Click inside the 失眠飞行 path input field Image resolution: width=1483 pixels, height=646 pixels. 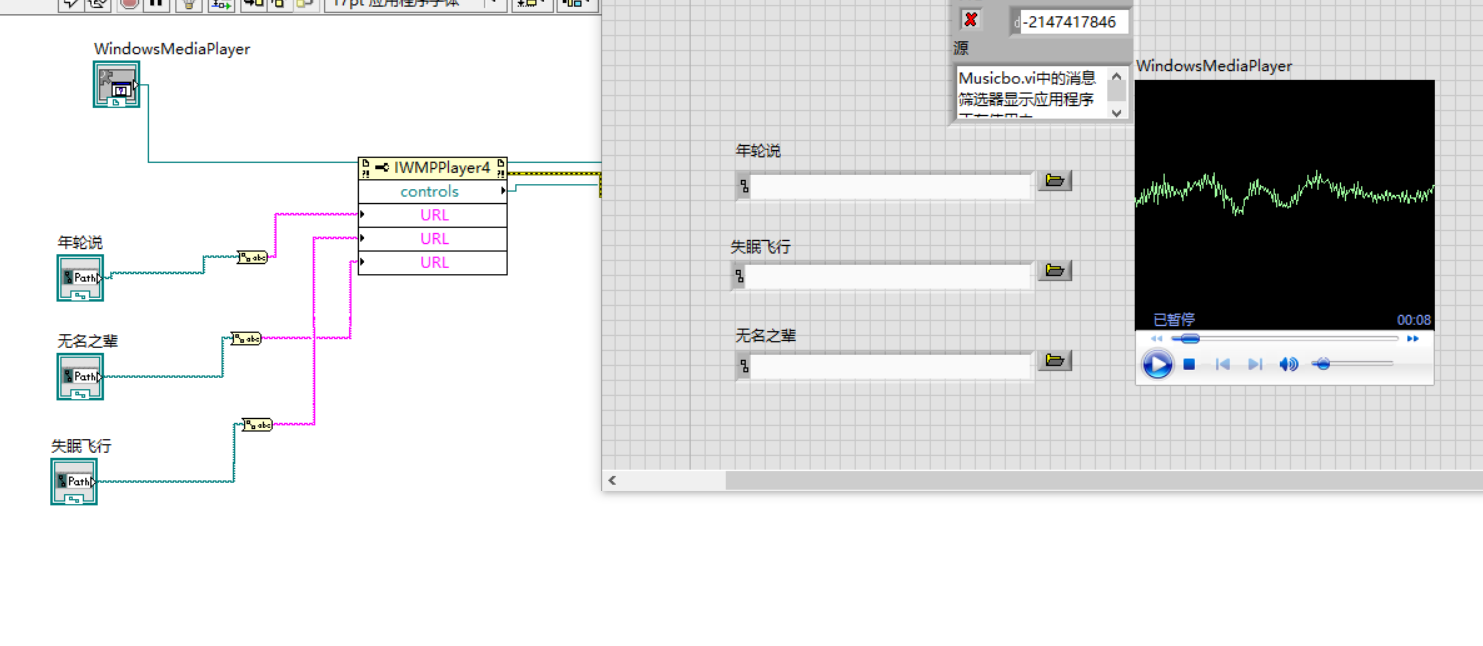(890, 277)
